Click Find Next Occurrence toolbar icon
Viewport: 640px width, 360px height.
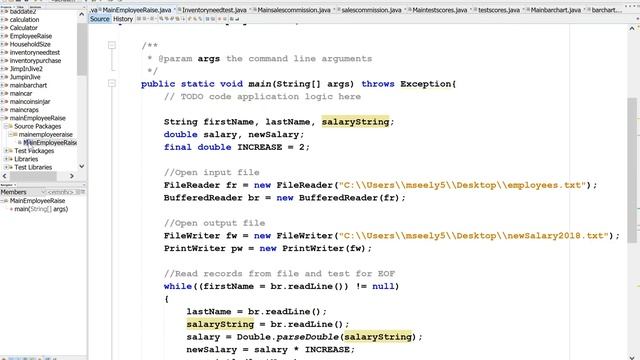tap(172, 19)
